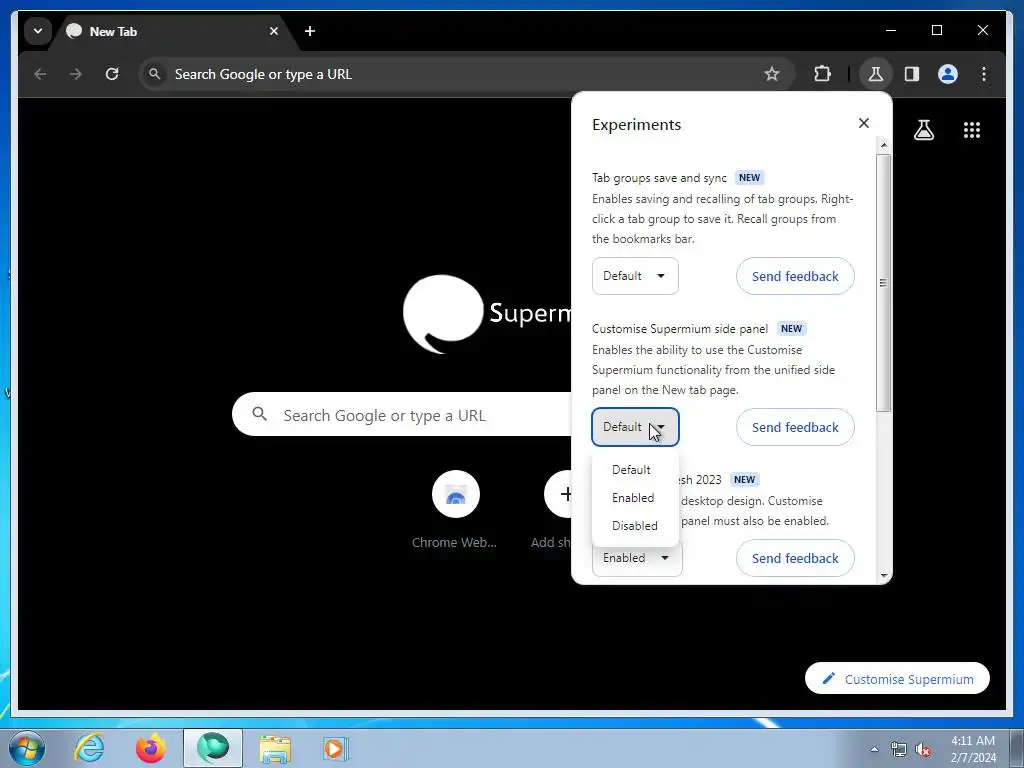The height and width of the screenshot is (768, 1024).
Task: Collapse the Customise Supermium side panel dropdown
Action: coord(635,426)
